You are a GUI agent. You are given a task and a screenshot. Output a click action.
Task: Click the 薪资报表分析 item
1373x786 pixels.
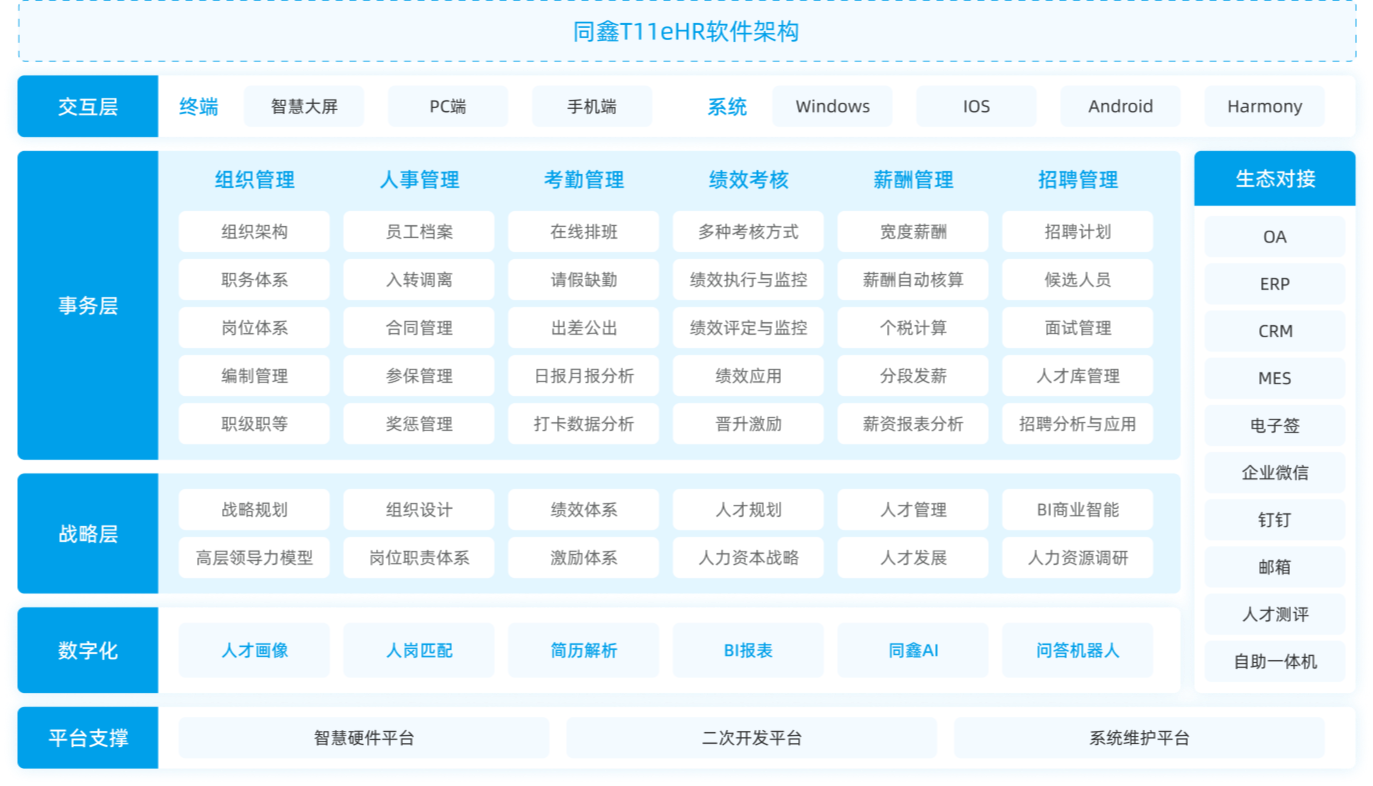tap(913, 423)
